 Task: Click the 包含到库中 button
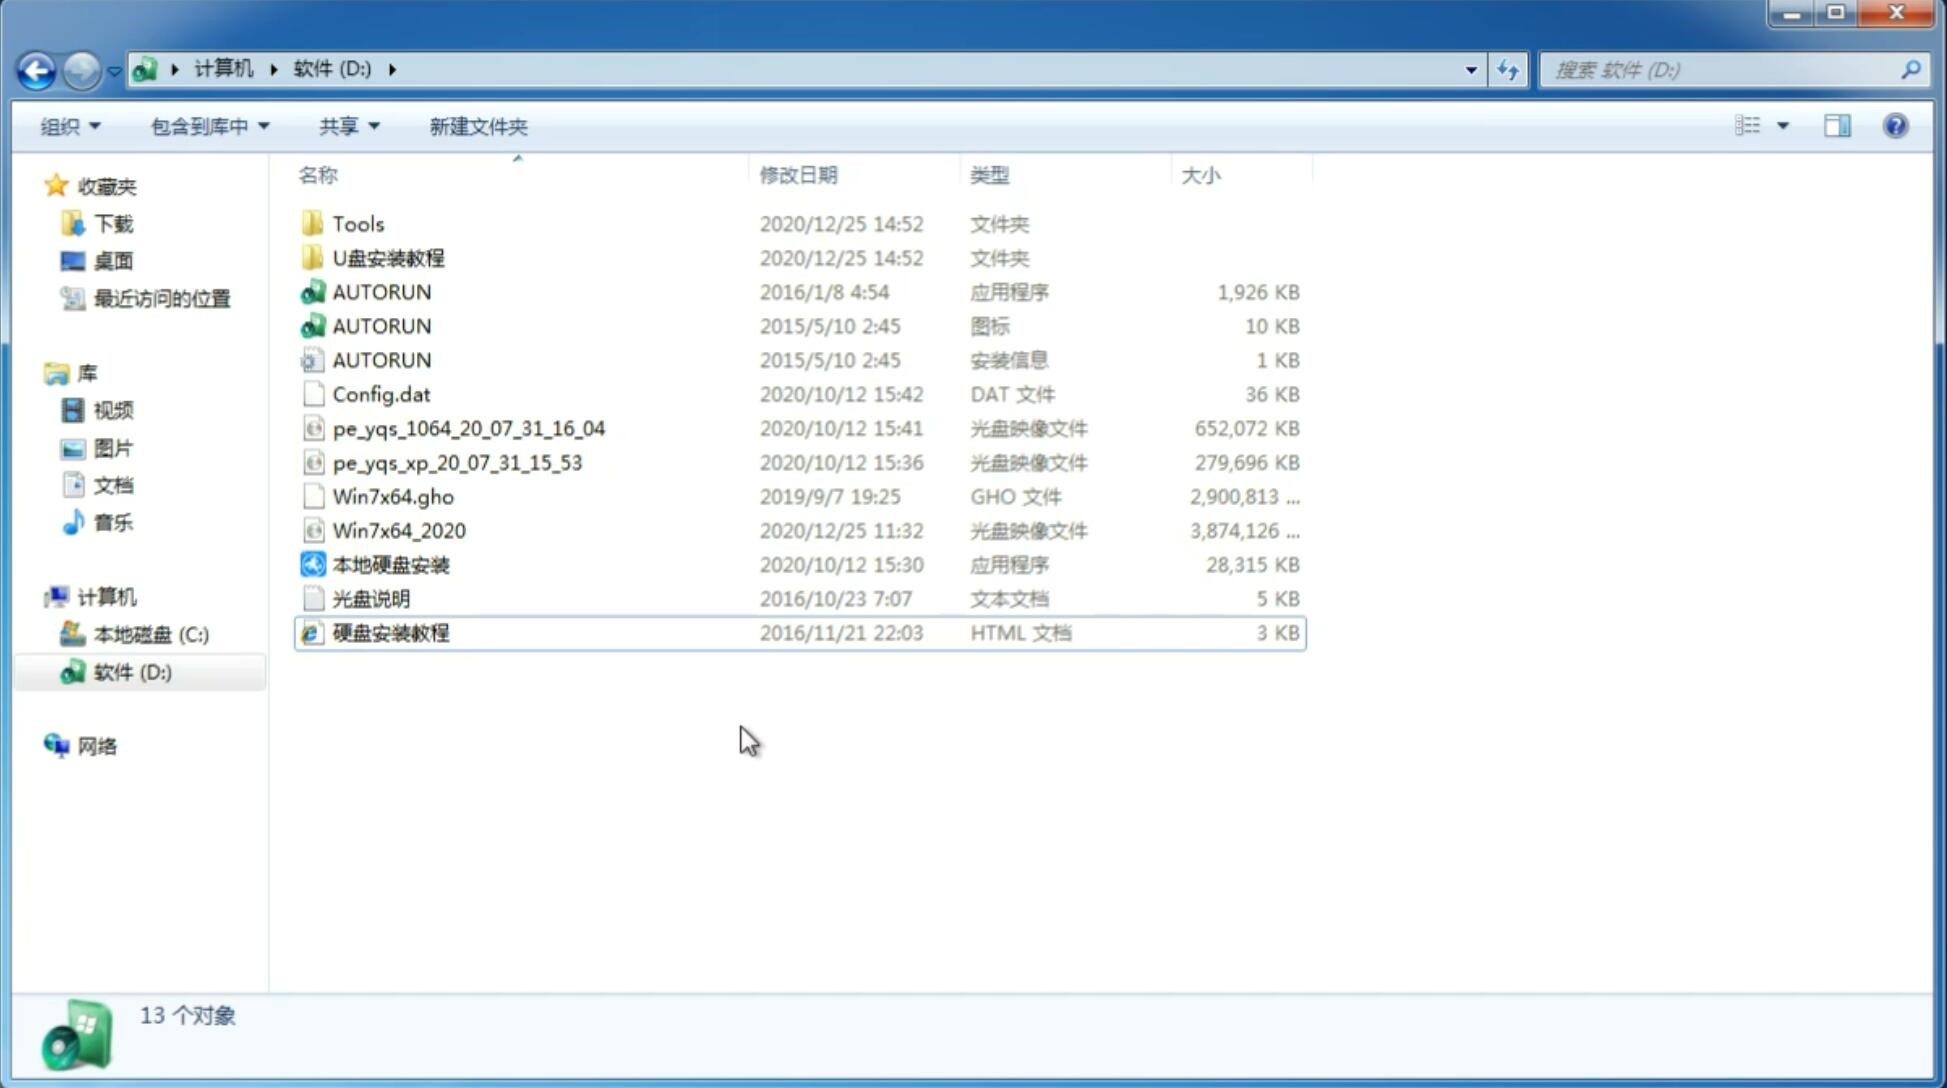coord(209,124)
